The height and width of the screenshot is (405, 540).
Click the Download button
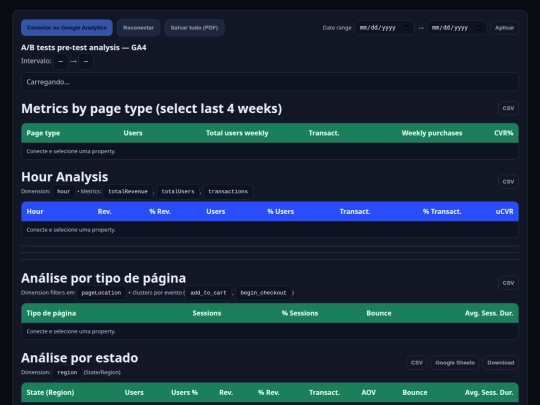click(x=501, y=363)
